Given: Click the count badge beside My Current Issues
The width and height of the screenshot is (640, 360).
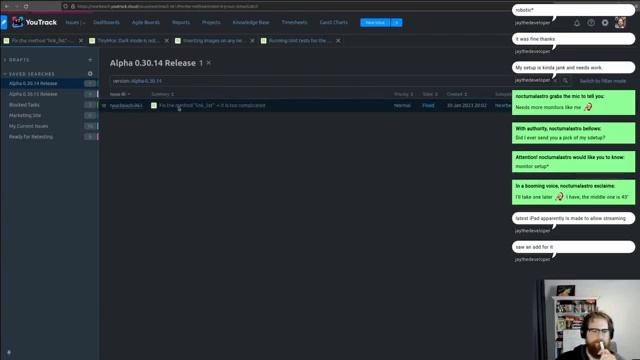Looking at the screenshot, I should coord(90,126).
